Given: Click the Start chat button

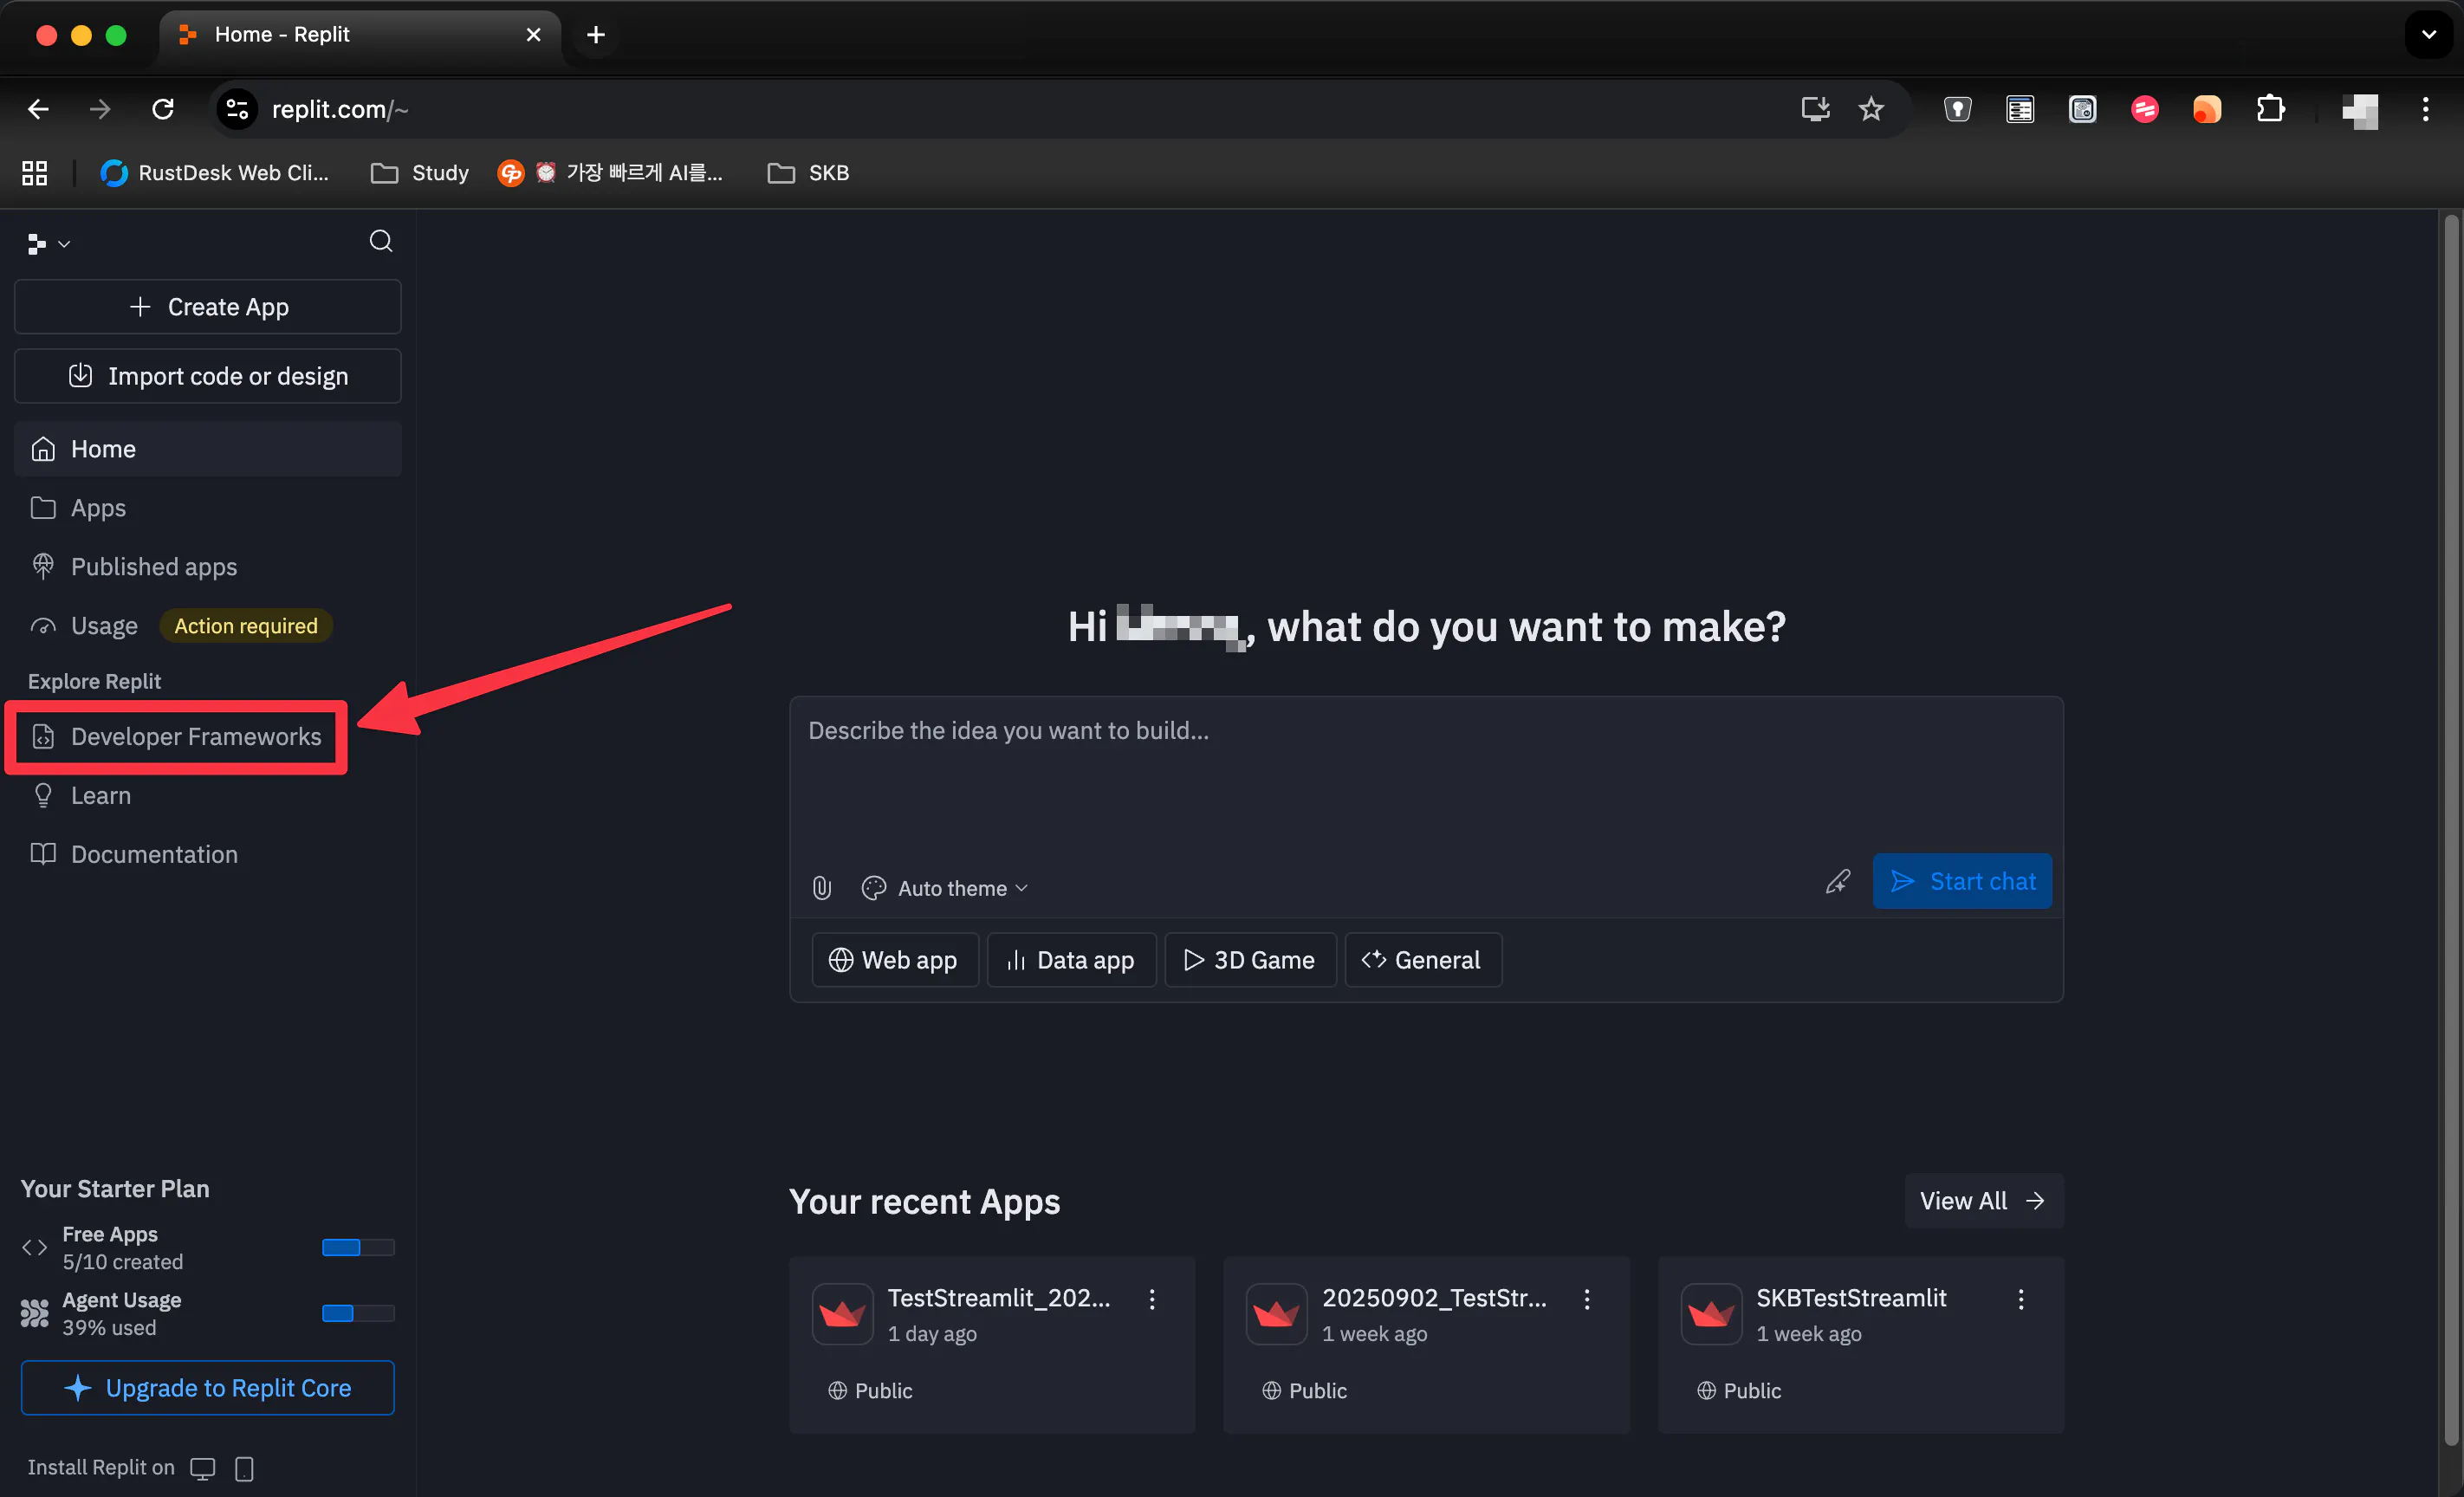Looking at the screenshot, I should (1962, 882).
